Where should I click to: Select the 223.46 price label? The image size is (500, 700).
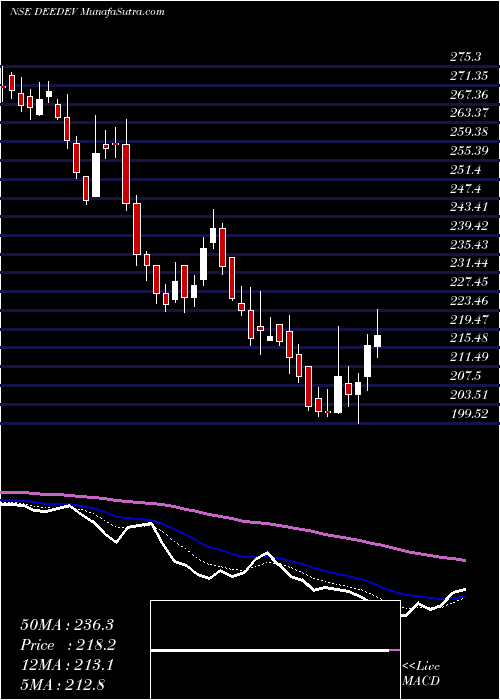468,301
